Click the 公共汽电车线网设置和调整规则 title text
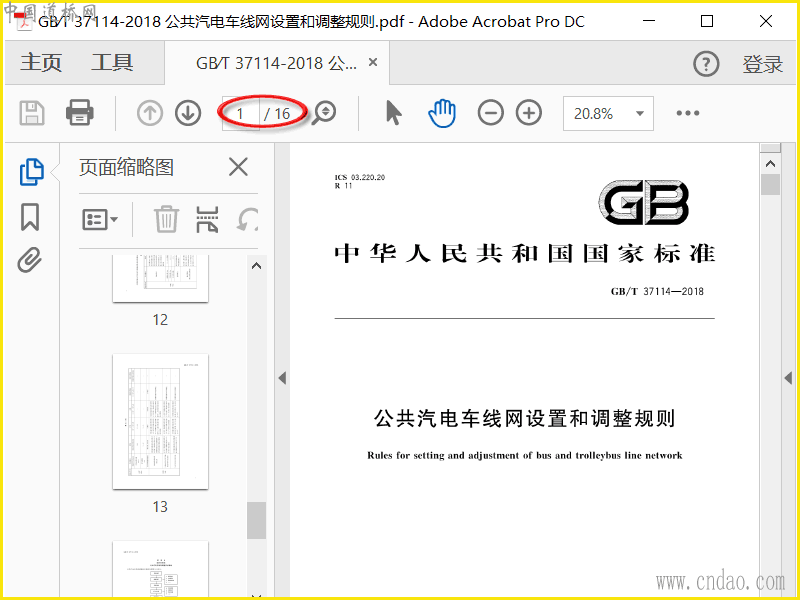Screen dimensions: 800x600 pyautogui.click(x=524, y=418)
